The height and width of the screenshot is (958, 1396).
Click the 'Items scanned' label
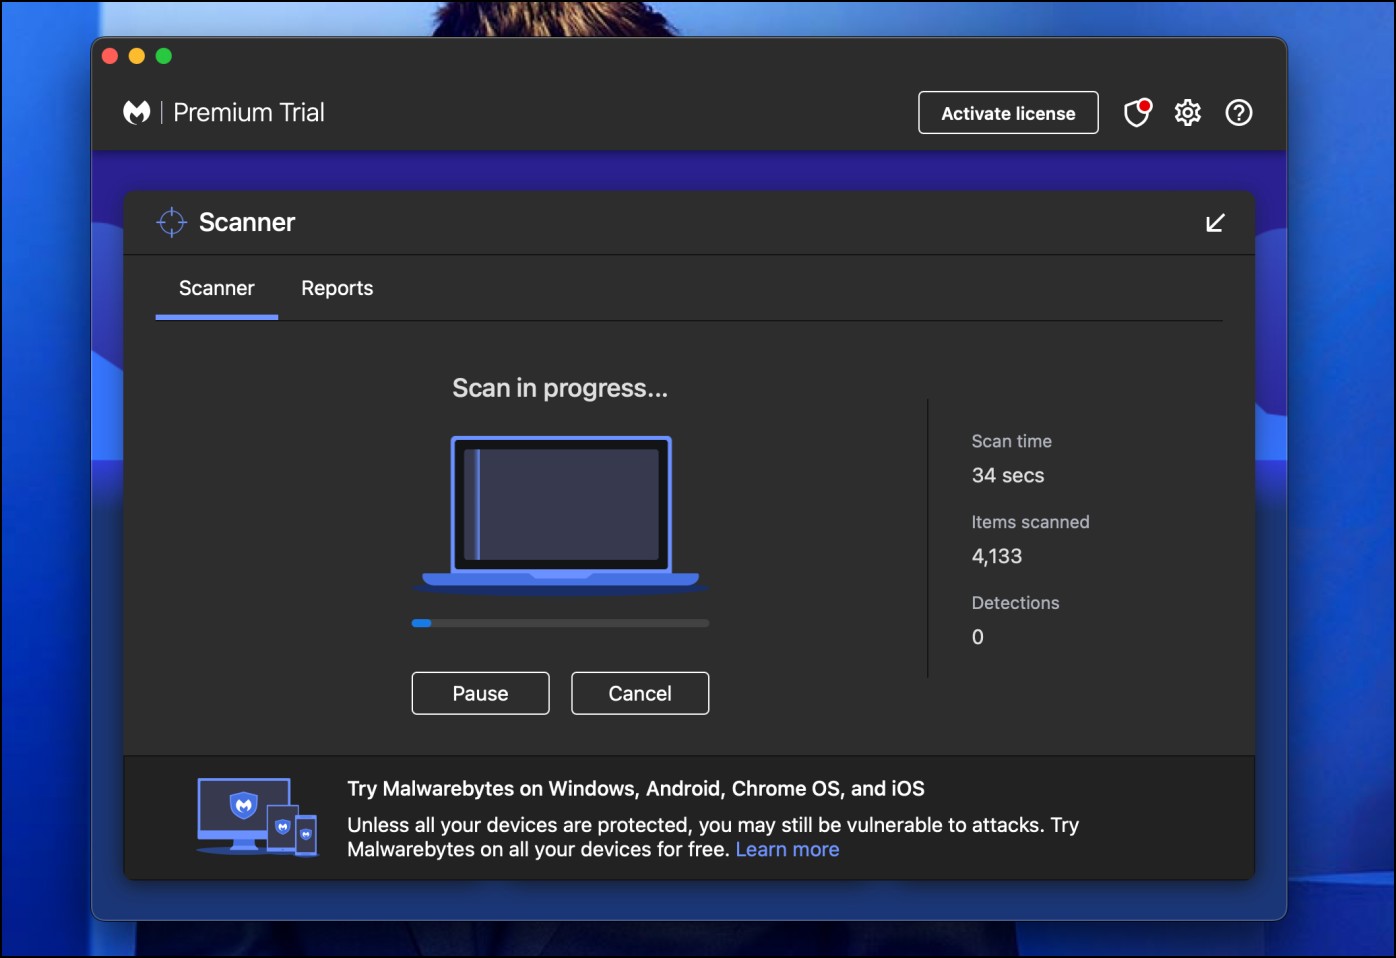(x=1030, y=522)
